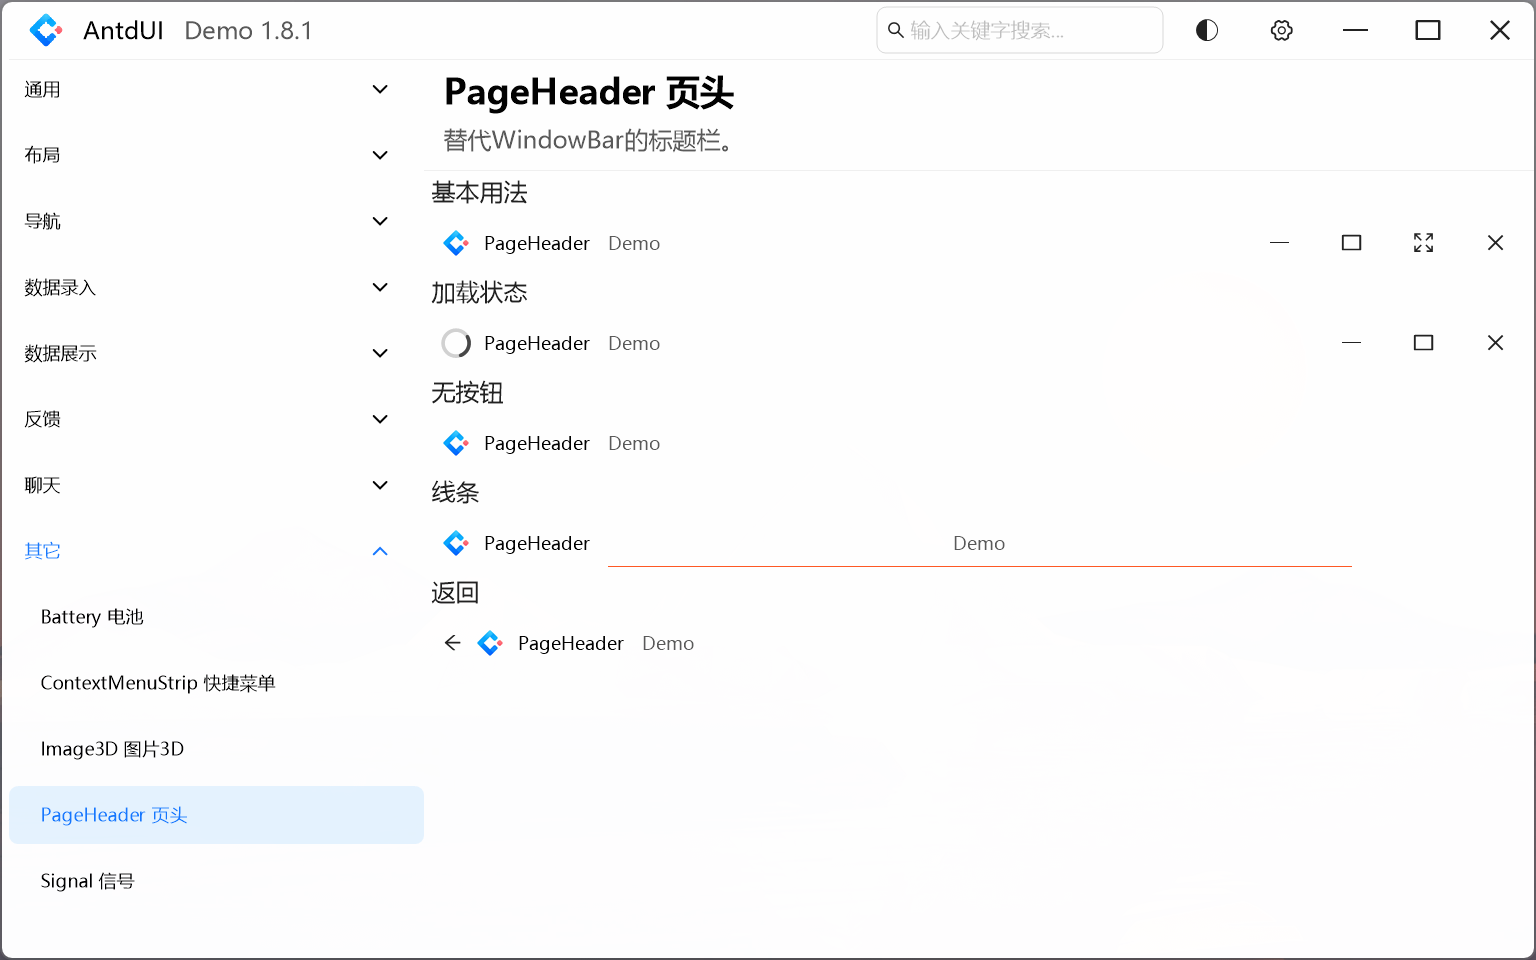Screen dimensions: 1536x960
Task: Click the search magnifier icon in the search box
Action: click(894, 30)
